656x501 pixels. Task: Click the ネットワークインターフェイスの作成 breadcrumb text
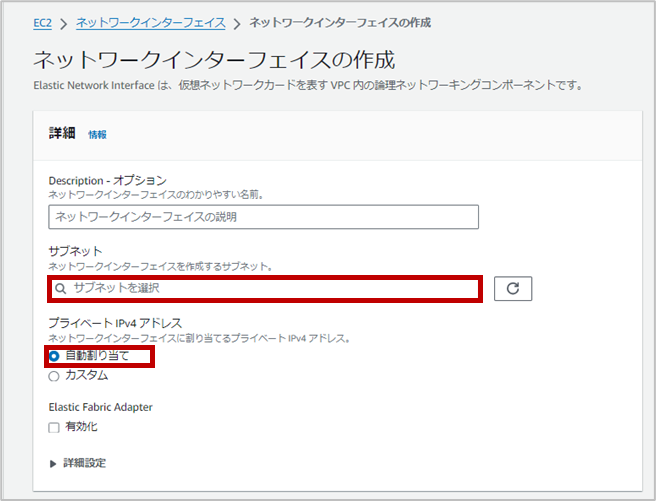340,23
